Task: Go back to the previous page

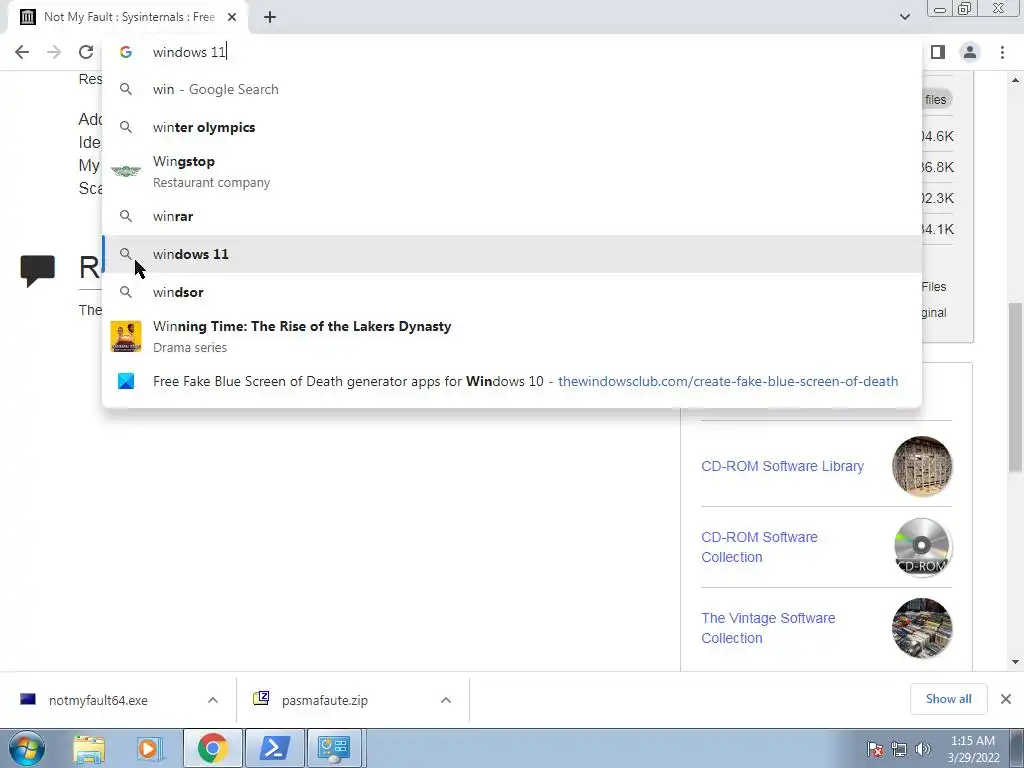Action: point(22,52)
